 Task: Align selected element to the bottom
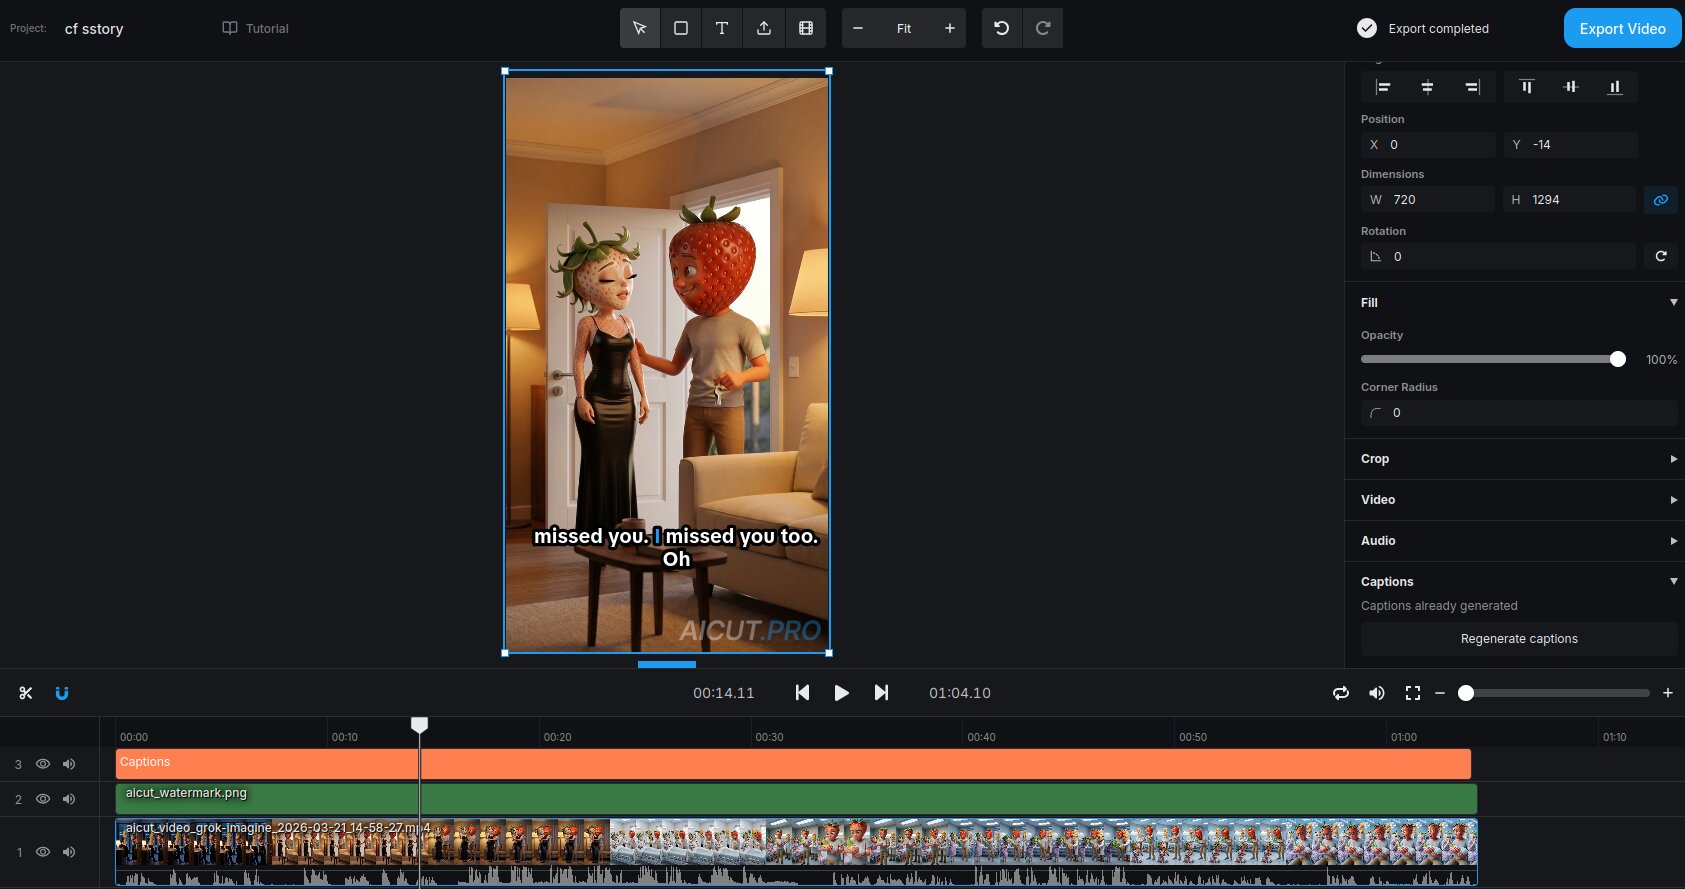[x=1615, y=87]
